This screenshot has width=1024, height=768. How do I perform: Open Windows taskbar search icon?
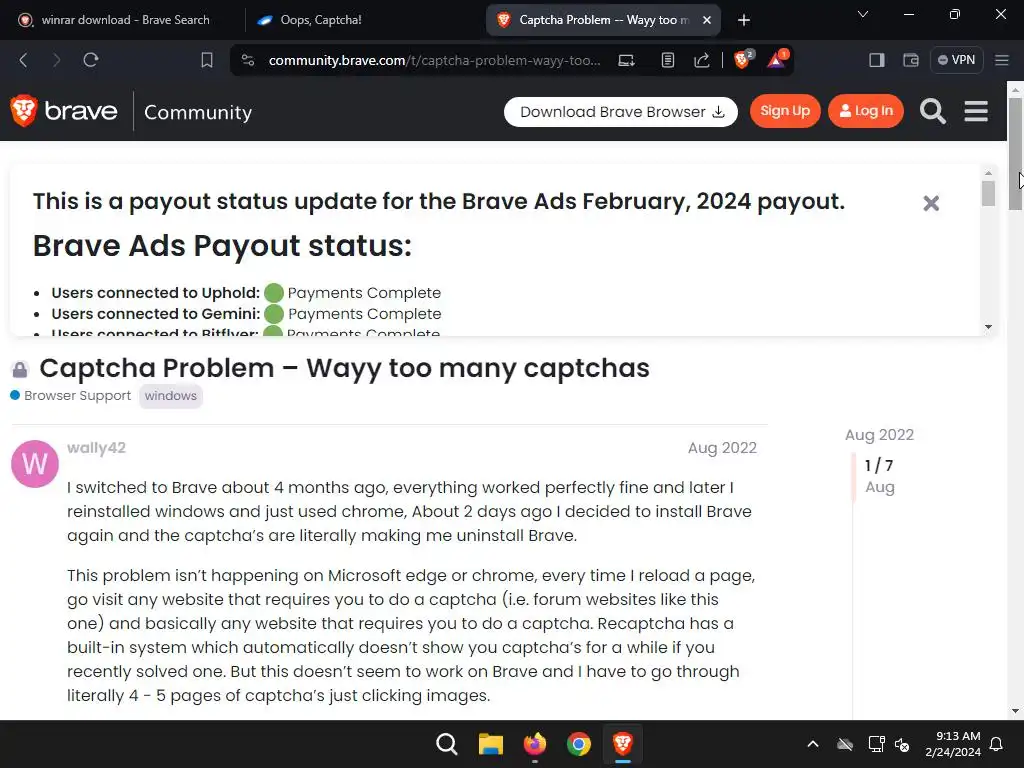(447, 744)
